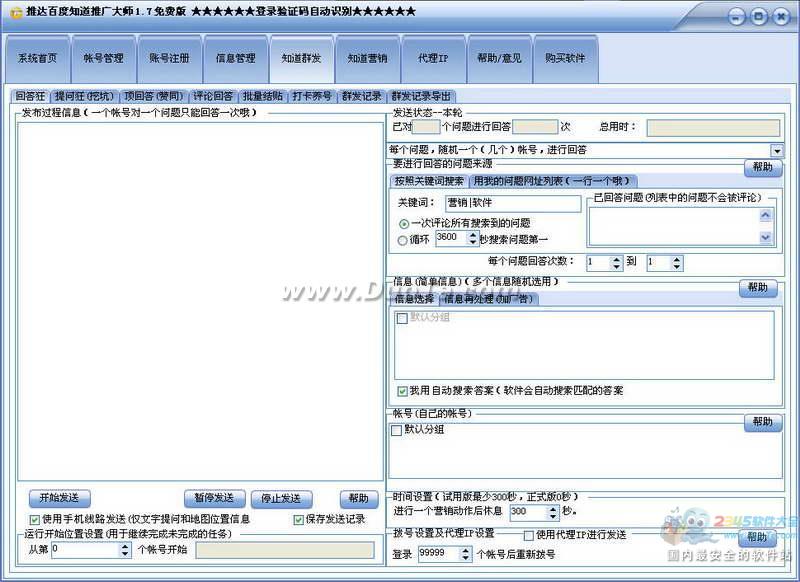Viewport: 800px width, 582px height.
Task: Open the 信息再处理 (加广告) tab
Action: (x=488, y=299)
